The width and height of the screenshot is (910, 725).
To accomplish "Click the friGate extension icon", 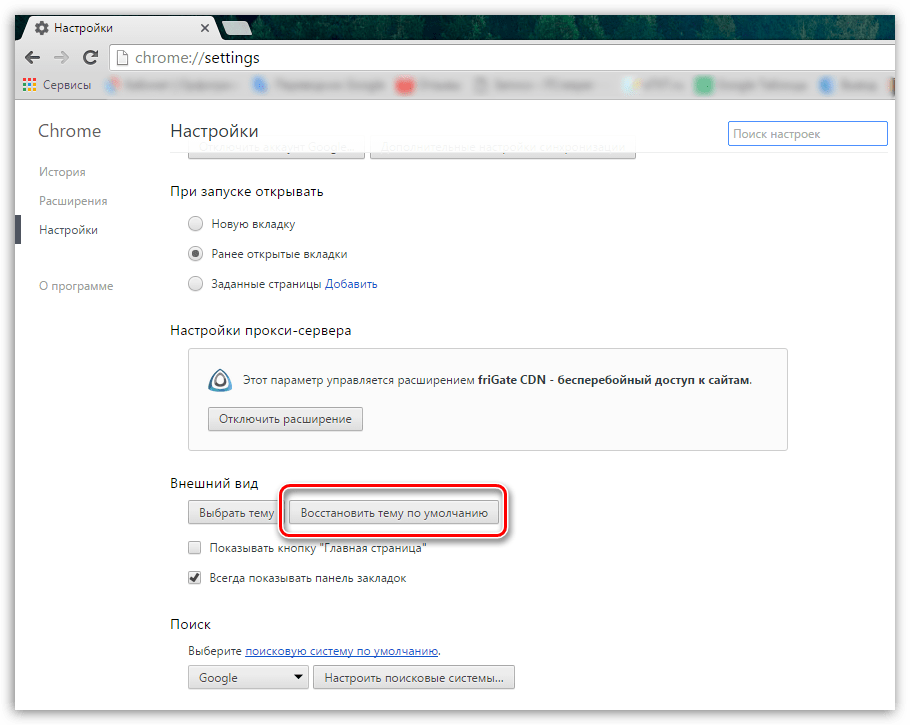I will click(x=220, y=380).
